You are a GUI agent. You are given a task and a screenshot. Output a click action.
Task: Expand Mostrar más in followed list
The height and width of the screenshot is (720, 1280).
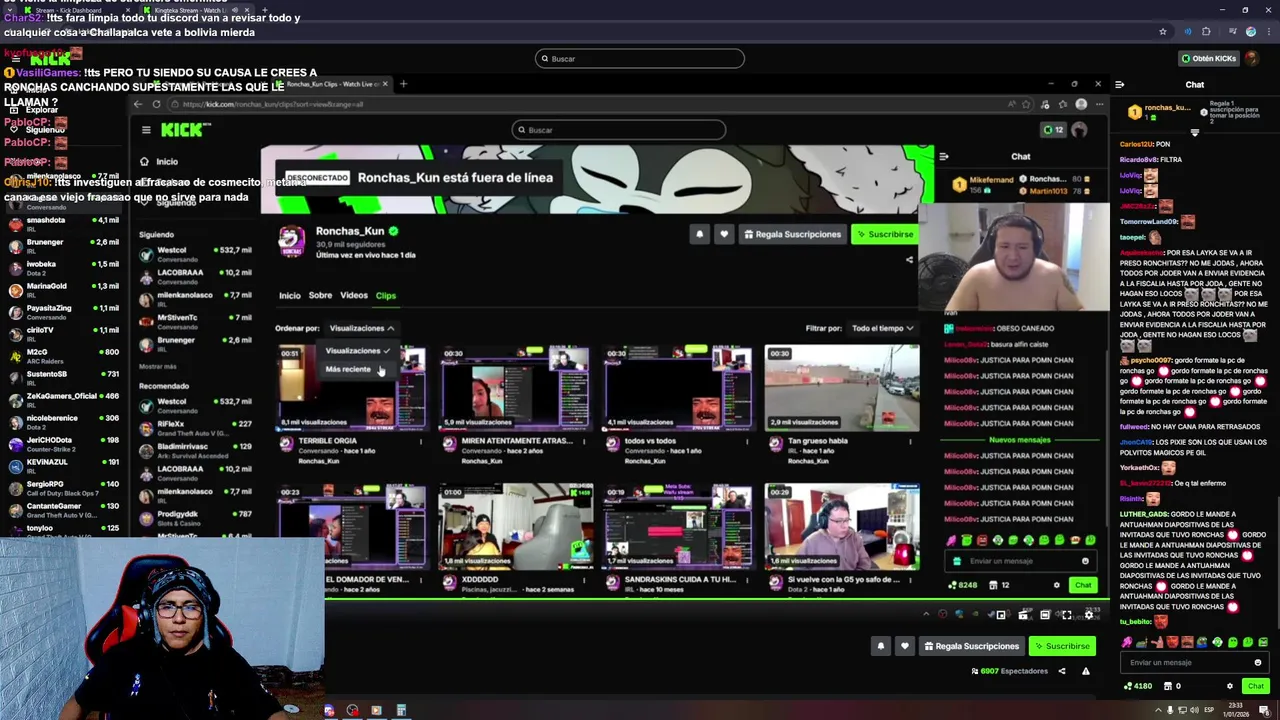pos(158,367)
